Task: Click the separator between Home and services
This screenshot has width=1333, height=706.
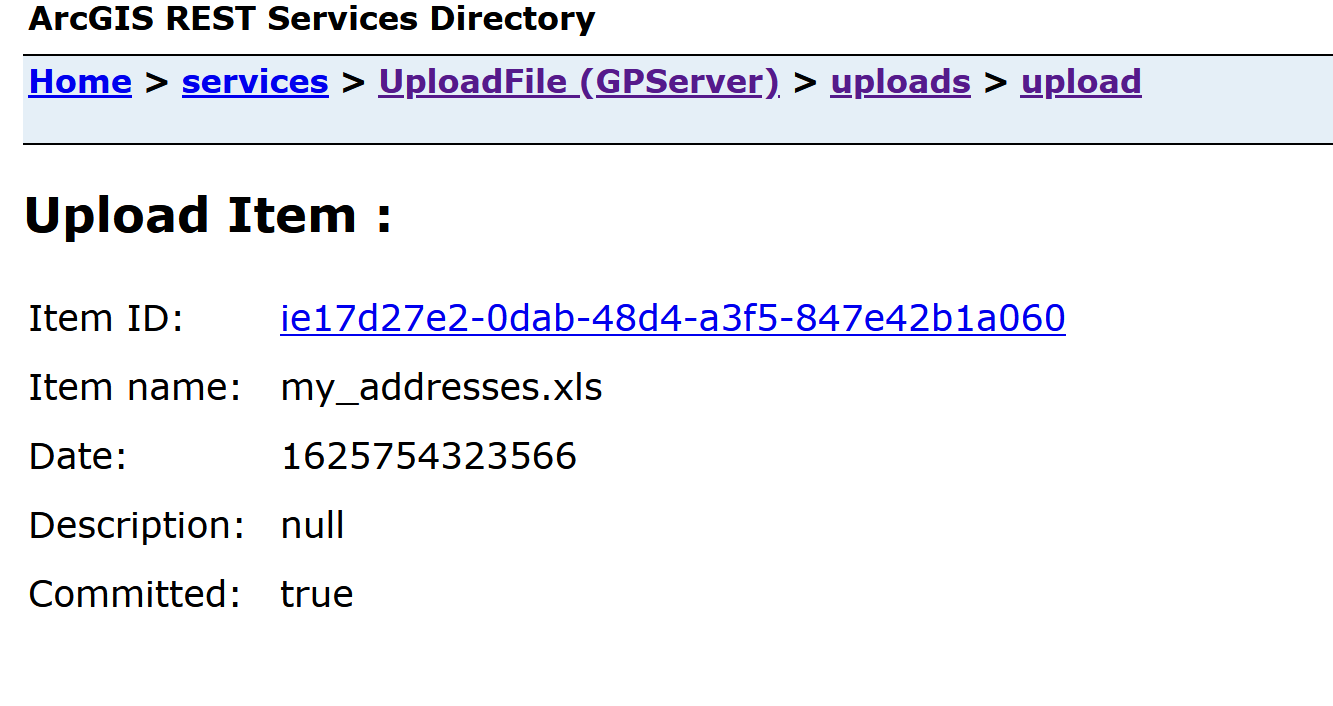Action: [156, 82]
